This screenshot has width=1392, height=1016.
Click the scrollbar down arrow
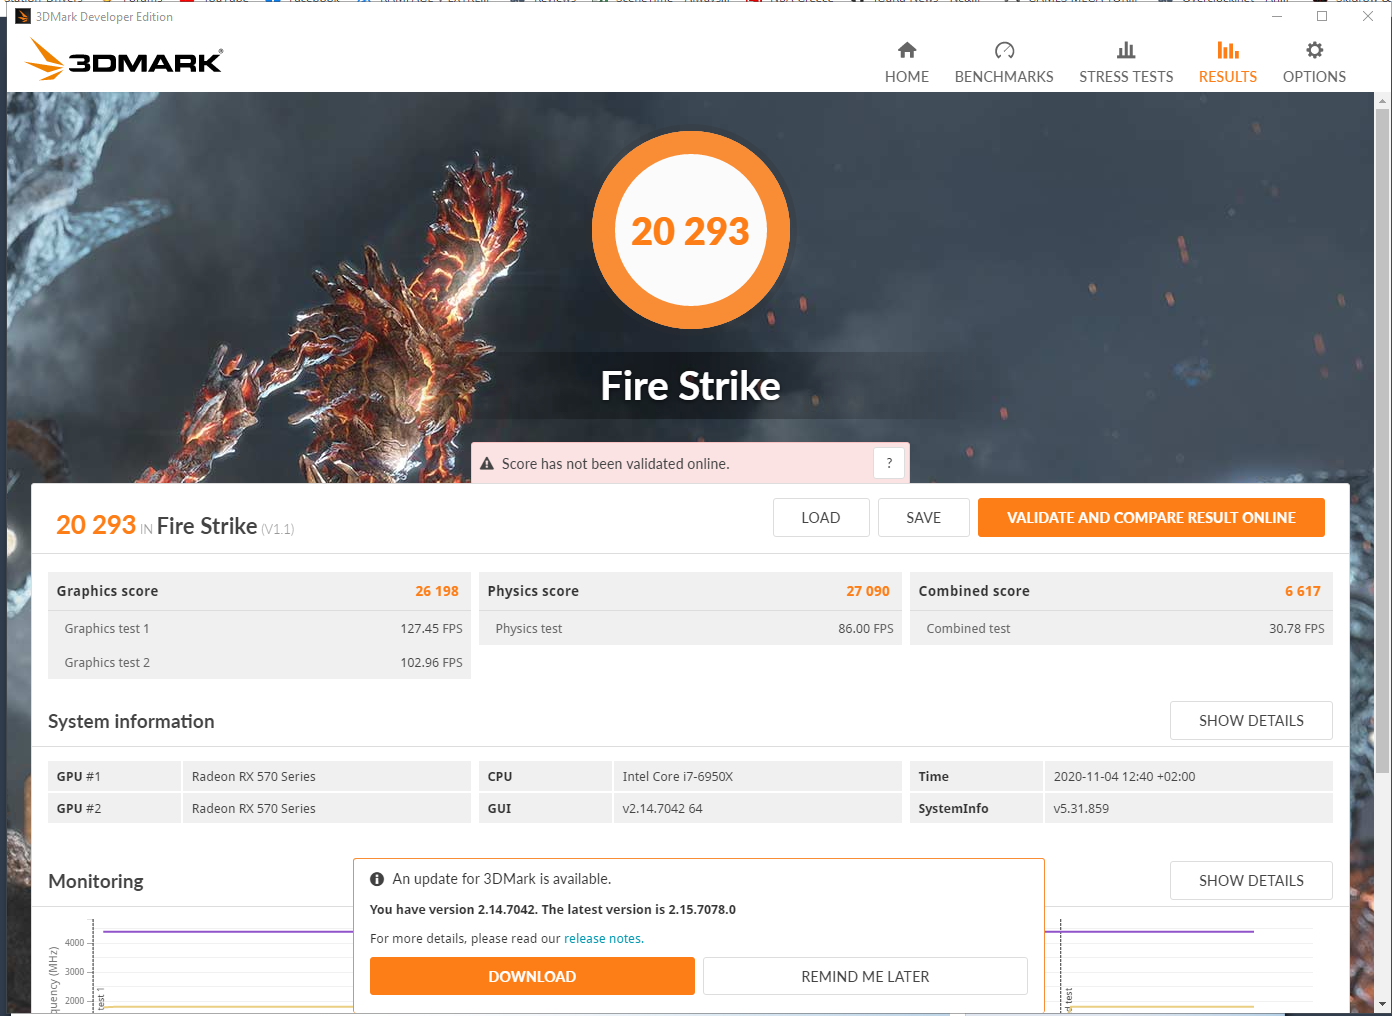tap(1382, 1004)
